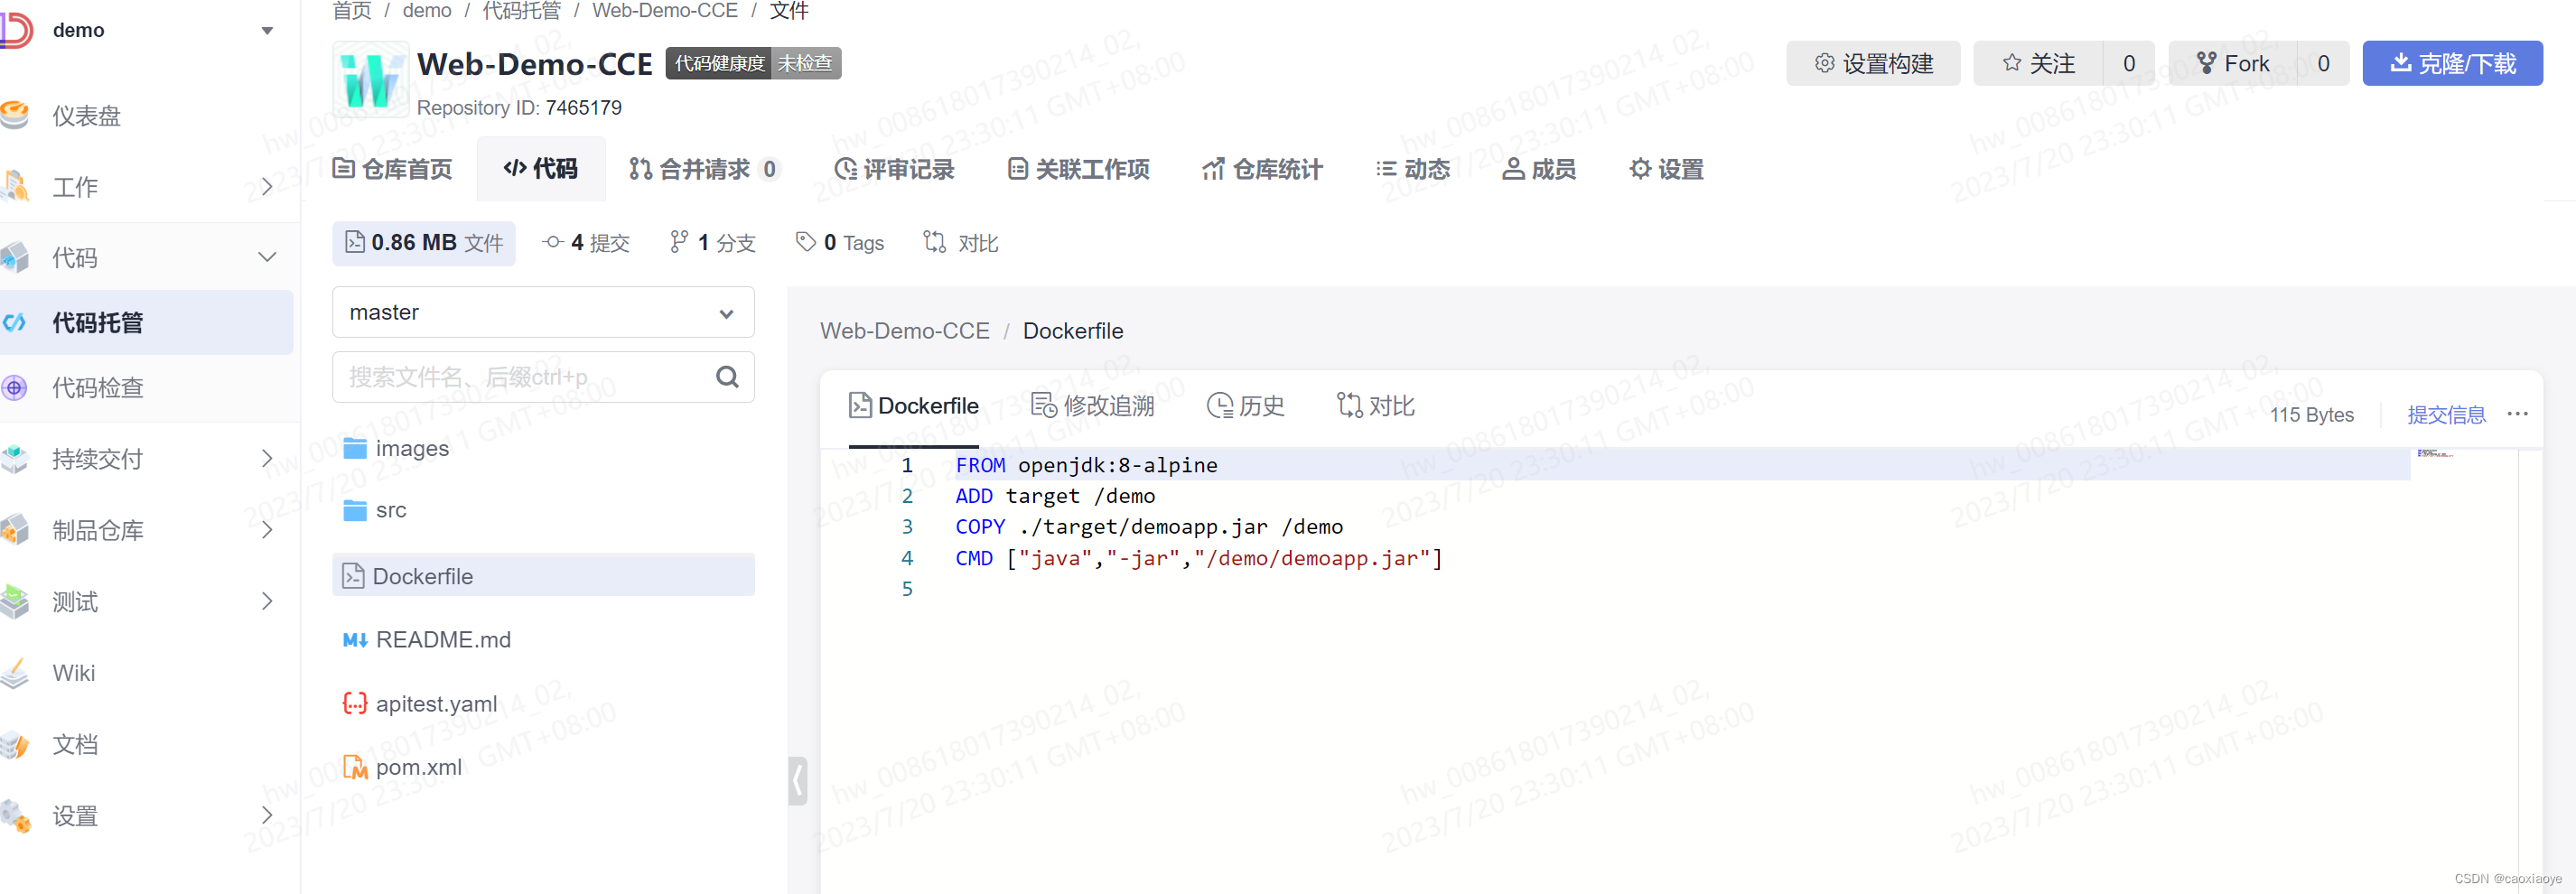Viewport: 2576px width, 894px height.
Task: Click the 制品仓库 sidebar icon
Action: [15, 530]
